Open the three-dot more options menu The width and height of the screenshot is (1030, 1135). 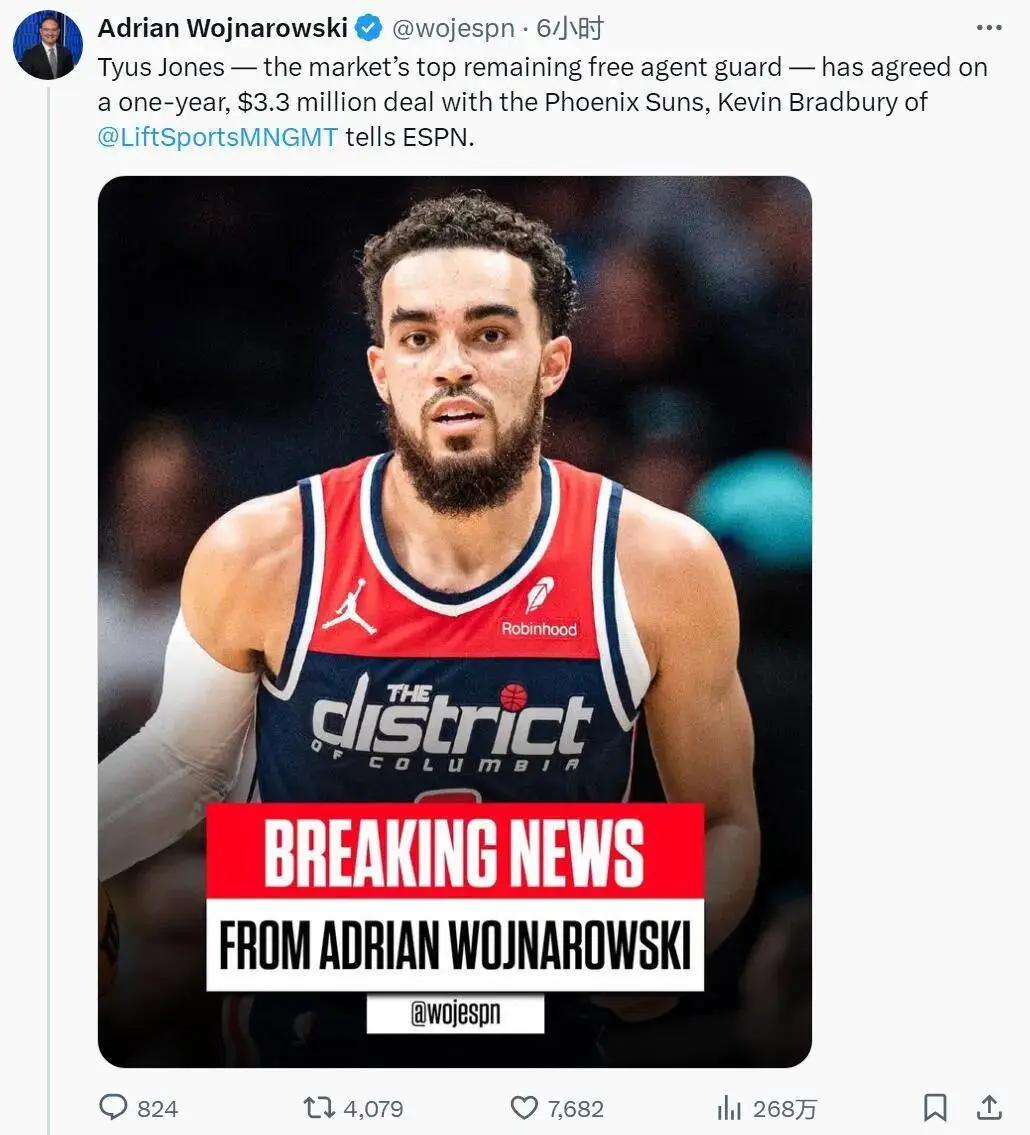989,28
